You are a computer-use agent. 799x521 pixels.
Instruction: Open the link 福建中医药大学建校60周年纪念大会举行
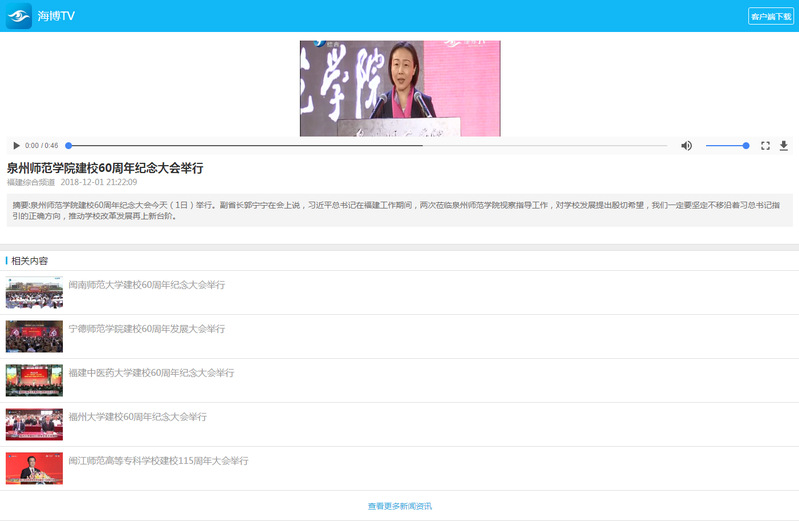click(151, 373)
